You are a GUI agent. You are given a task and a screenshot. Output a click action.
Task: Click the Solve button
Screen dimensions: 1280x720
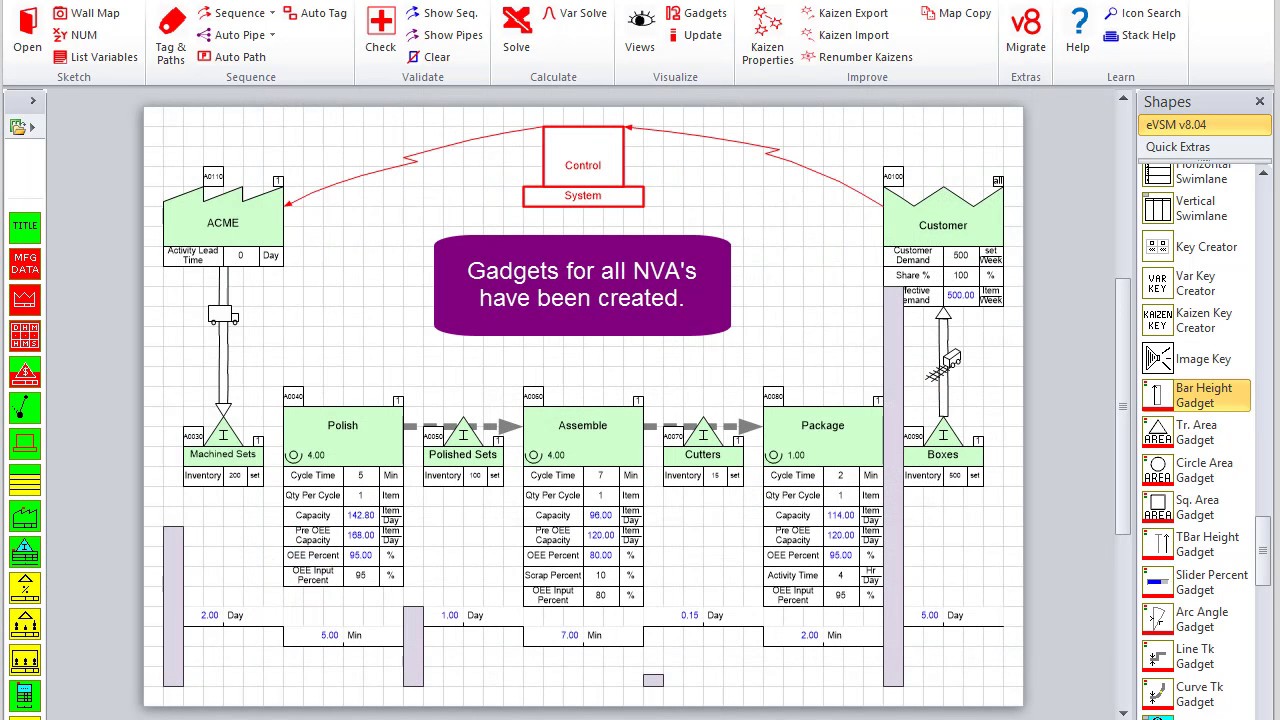(516, 30)
